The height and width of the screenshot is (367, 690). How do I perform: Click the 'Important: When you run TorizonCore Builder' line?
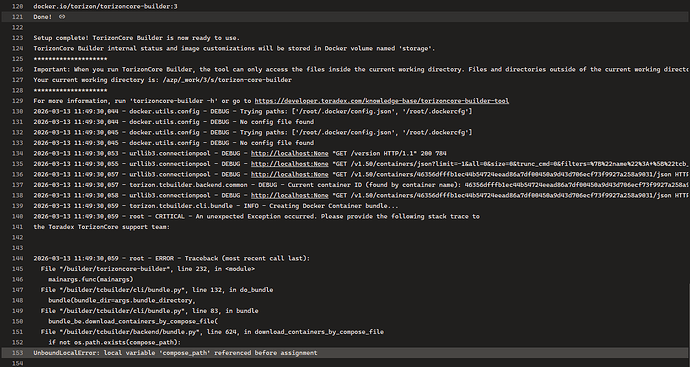[362, 70]
